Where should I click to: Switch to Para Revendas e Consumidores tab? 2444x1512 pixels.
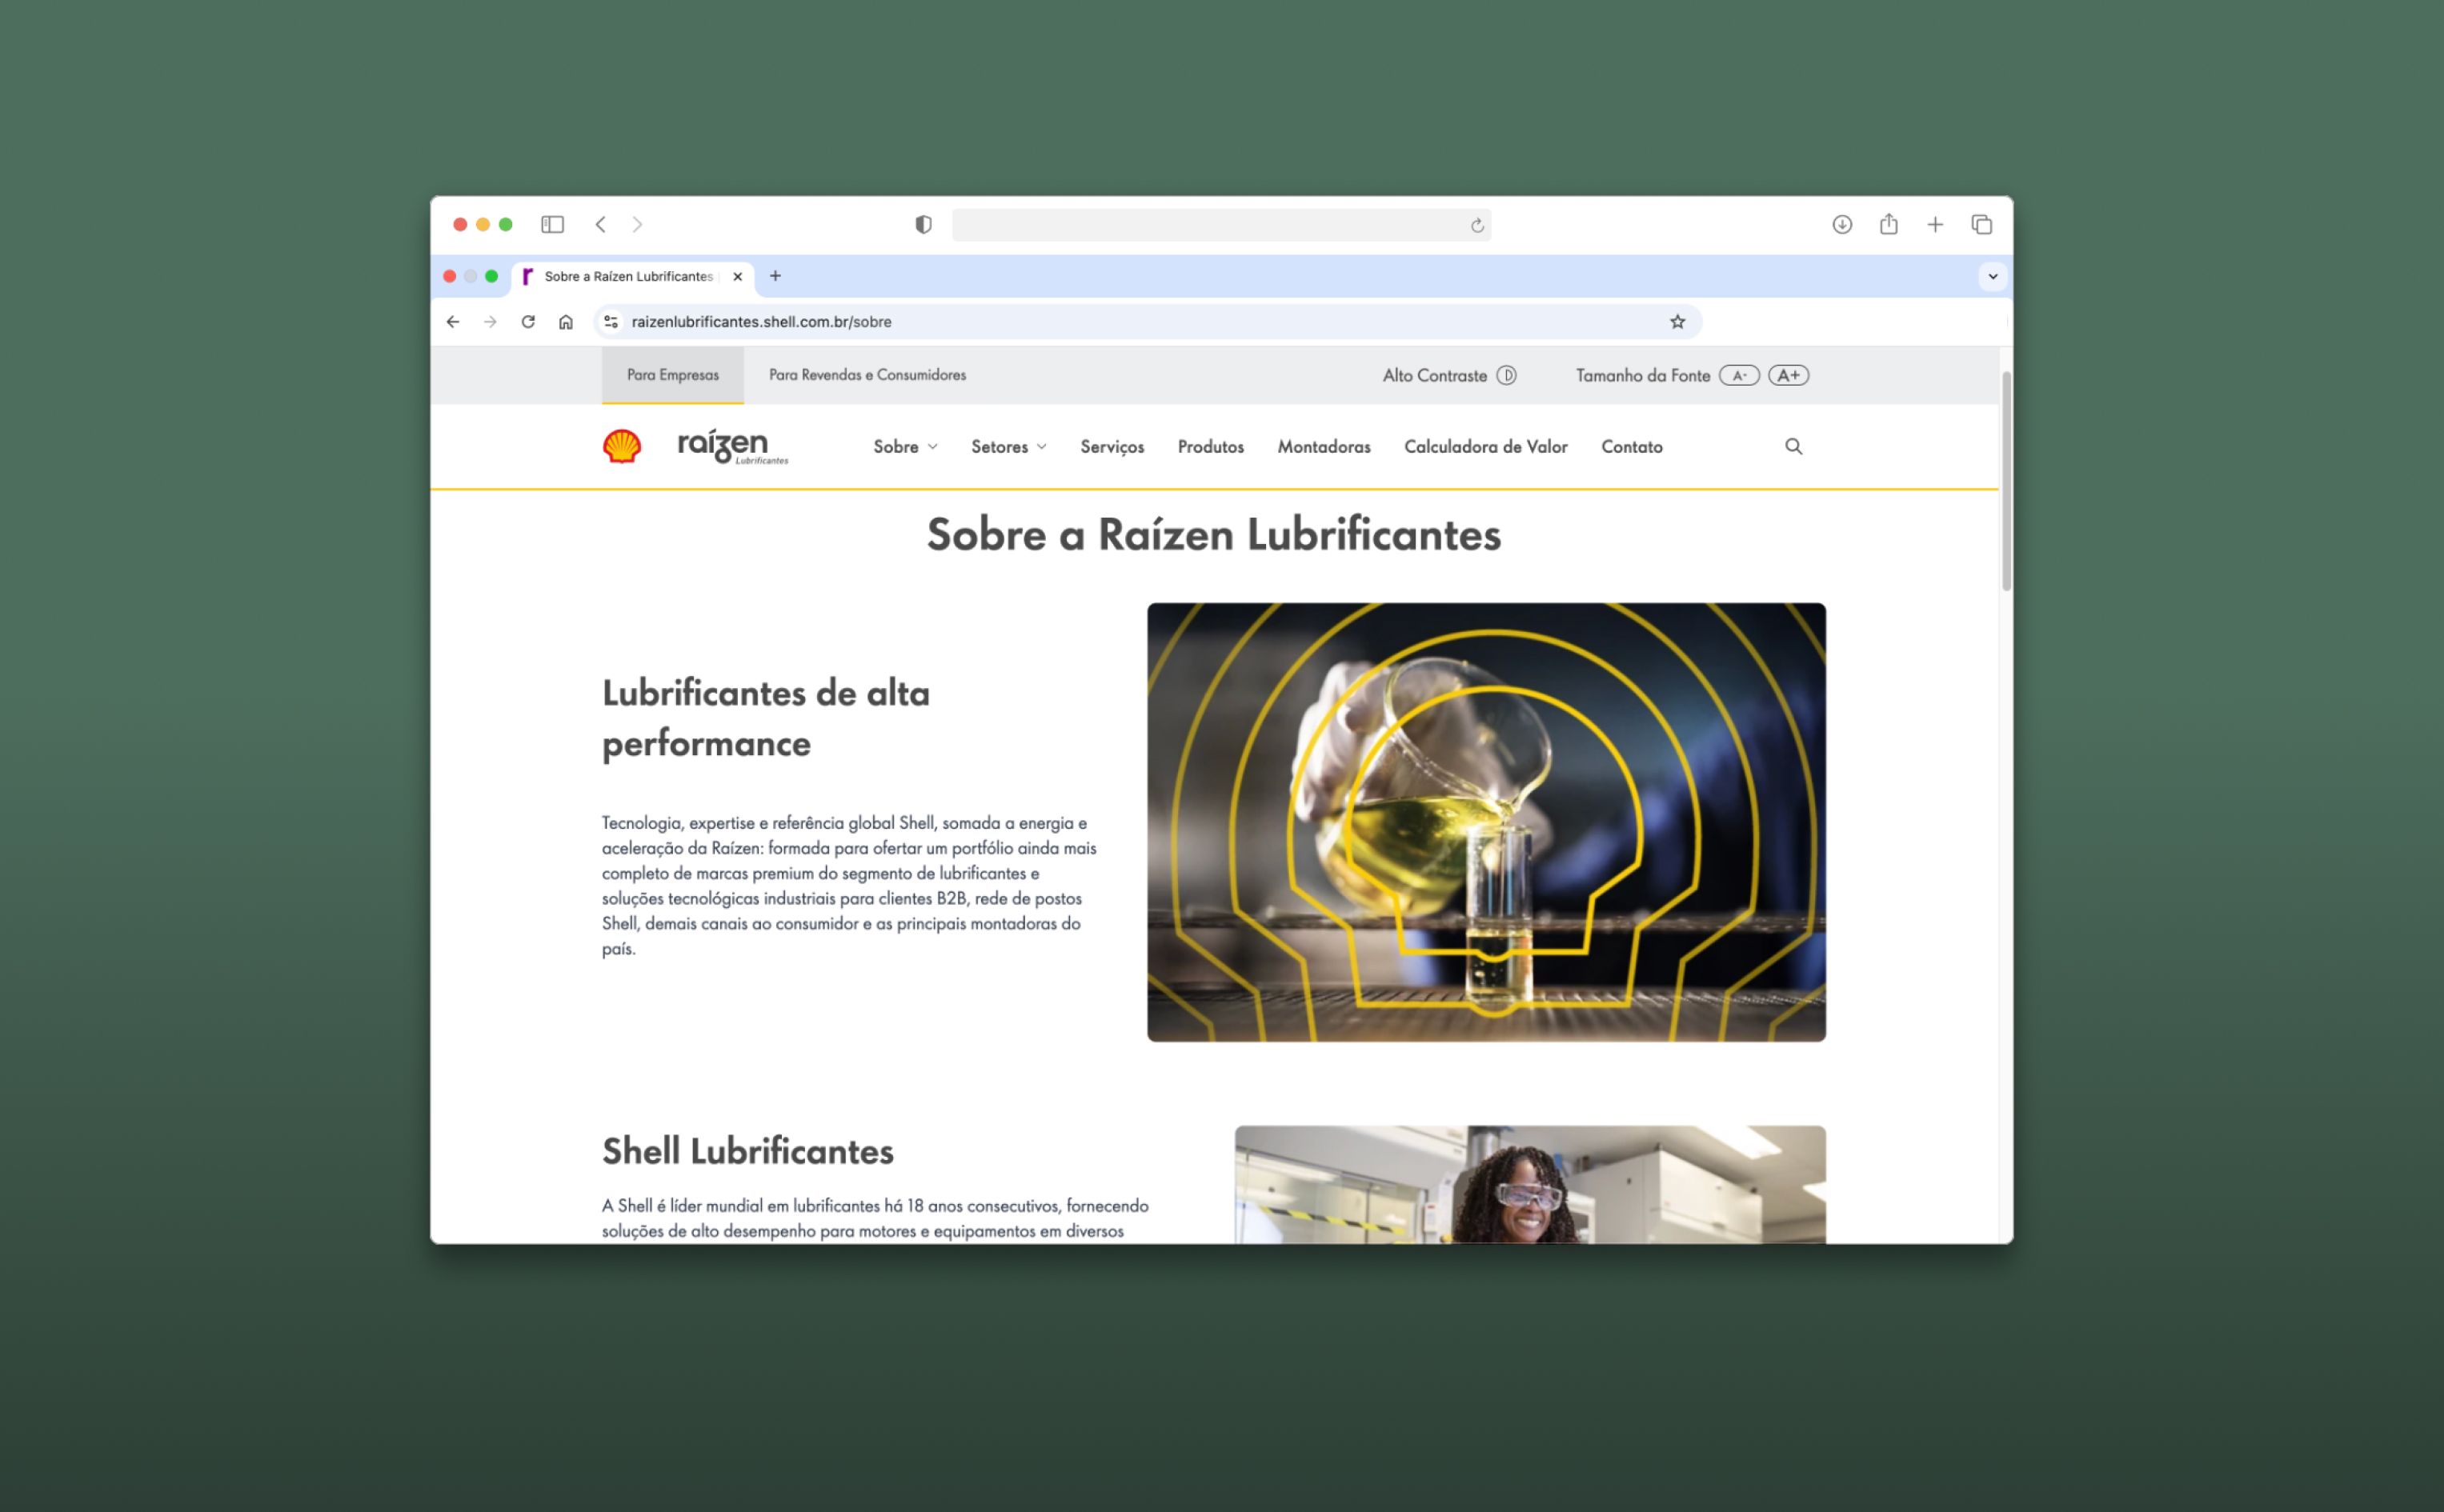(x=867, y=375)
